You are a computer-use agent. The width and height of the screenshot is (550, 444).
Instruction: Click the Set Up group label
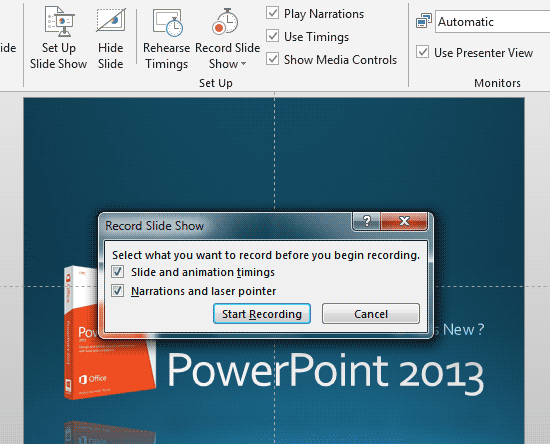pyautogui.click(x=216, y=83)
